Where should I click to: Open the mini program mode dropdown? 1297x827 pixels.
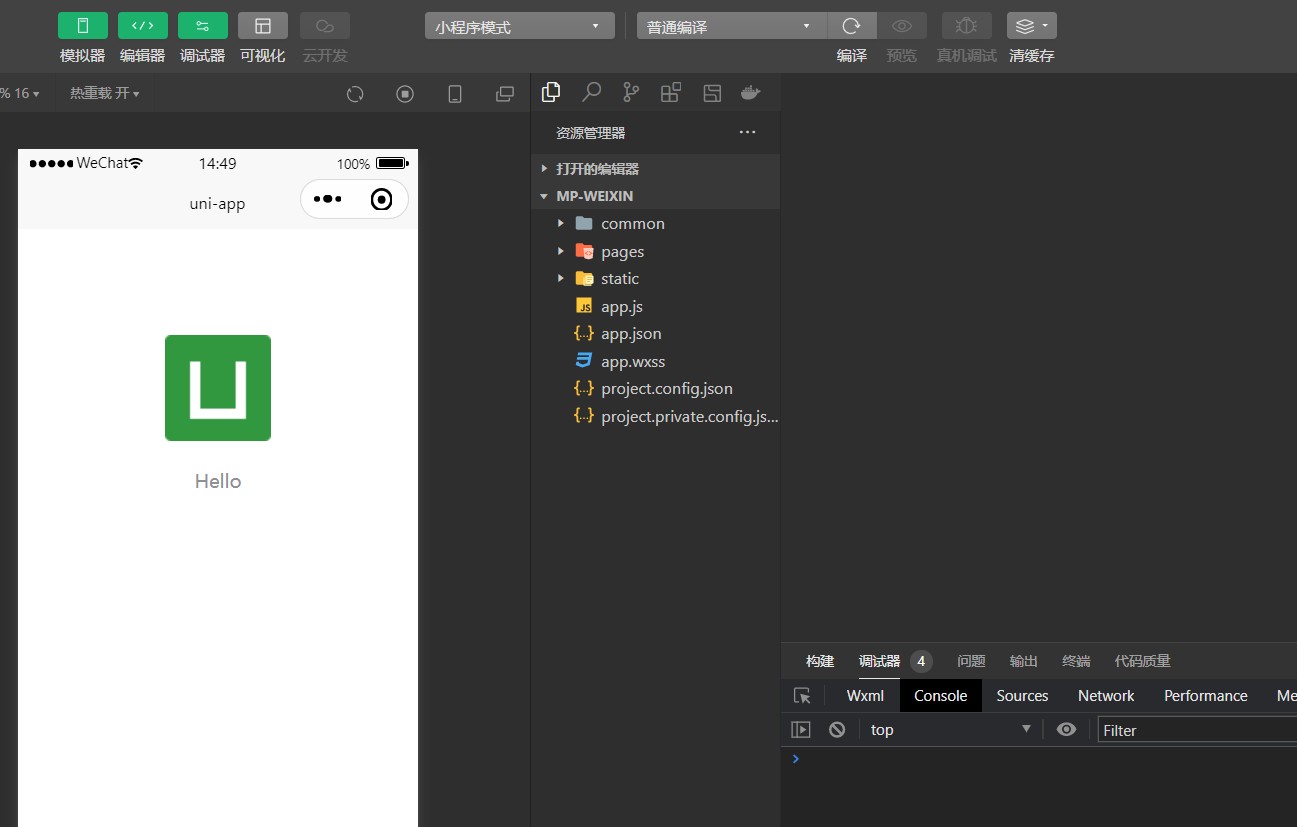pos(519,26)
